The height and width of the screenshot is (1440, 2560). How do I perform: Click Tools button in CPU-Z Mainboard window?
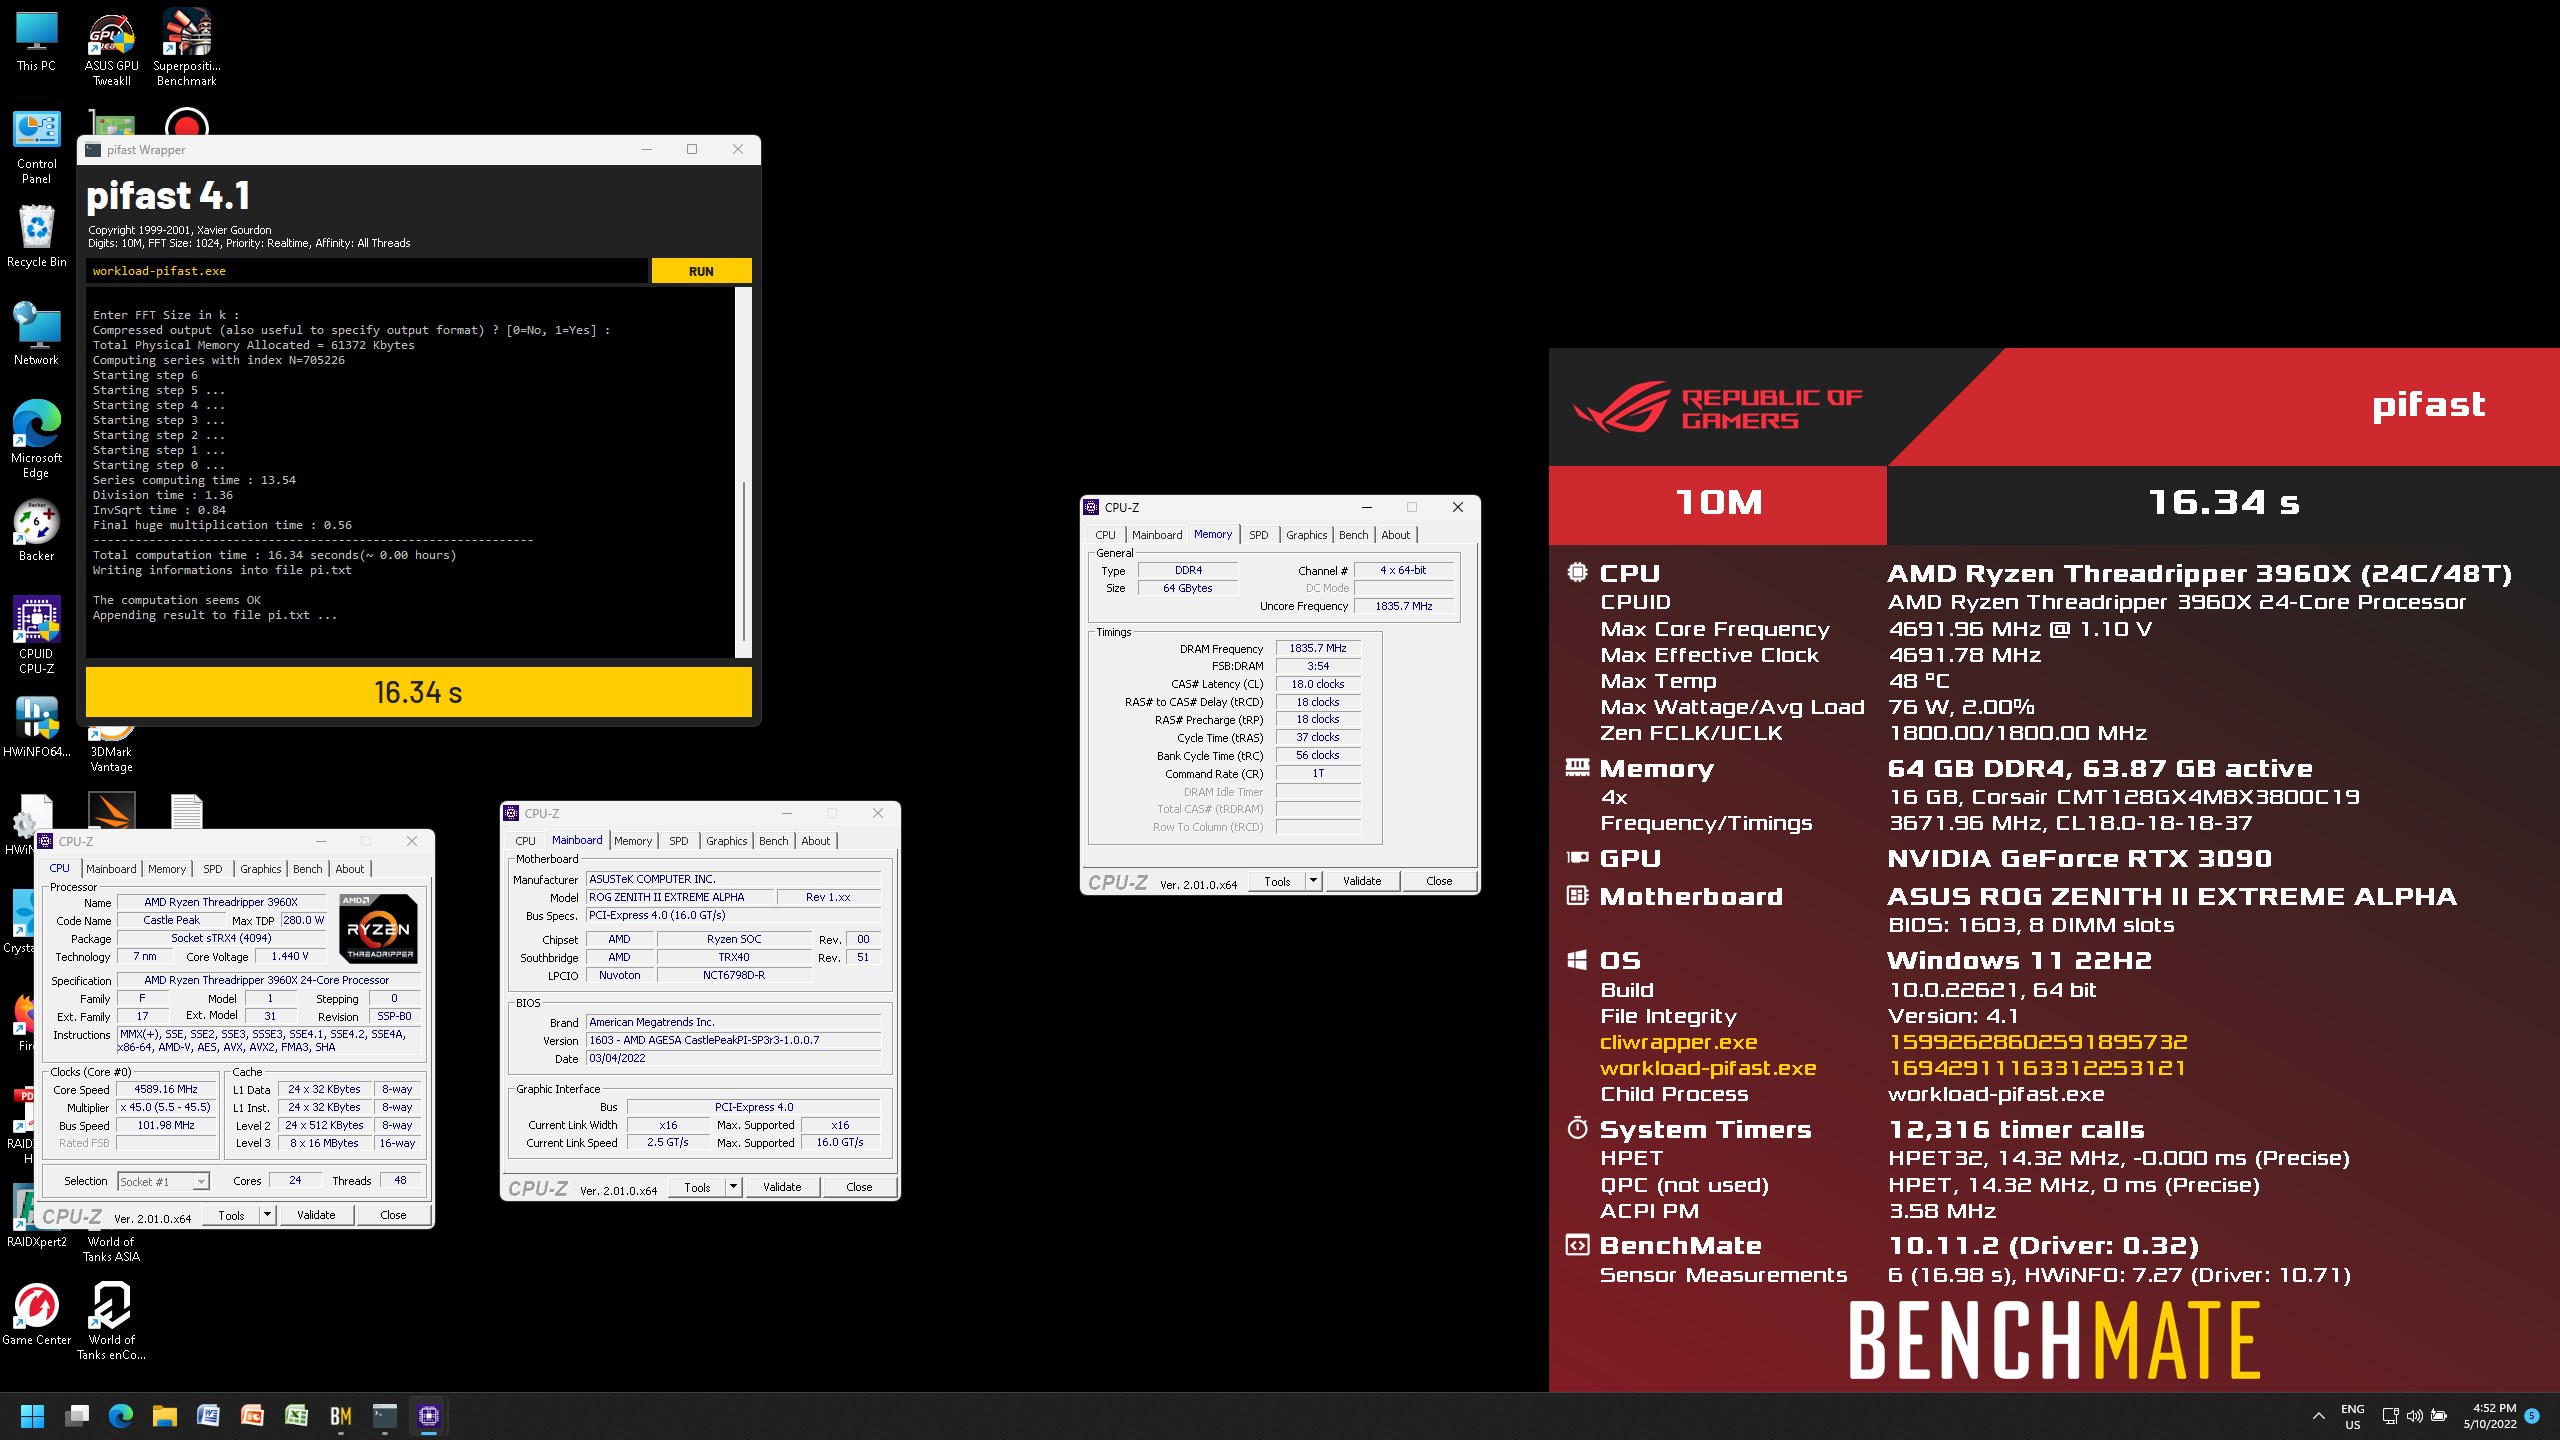[x=697, y=1187]
